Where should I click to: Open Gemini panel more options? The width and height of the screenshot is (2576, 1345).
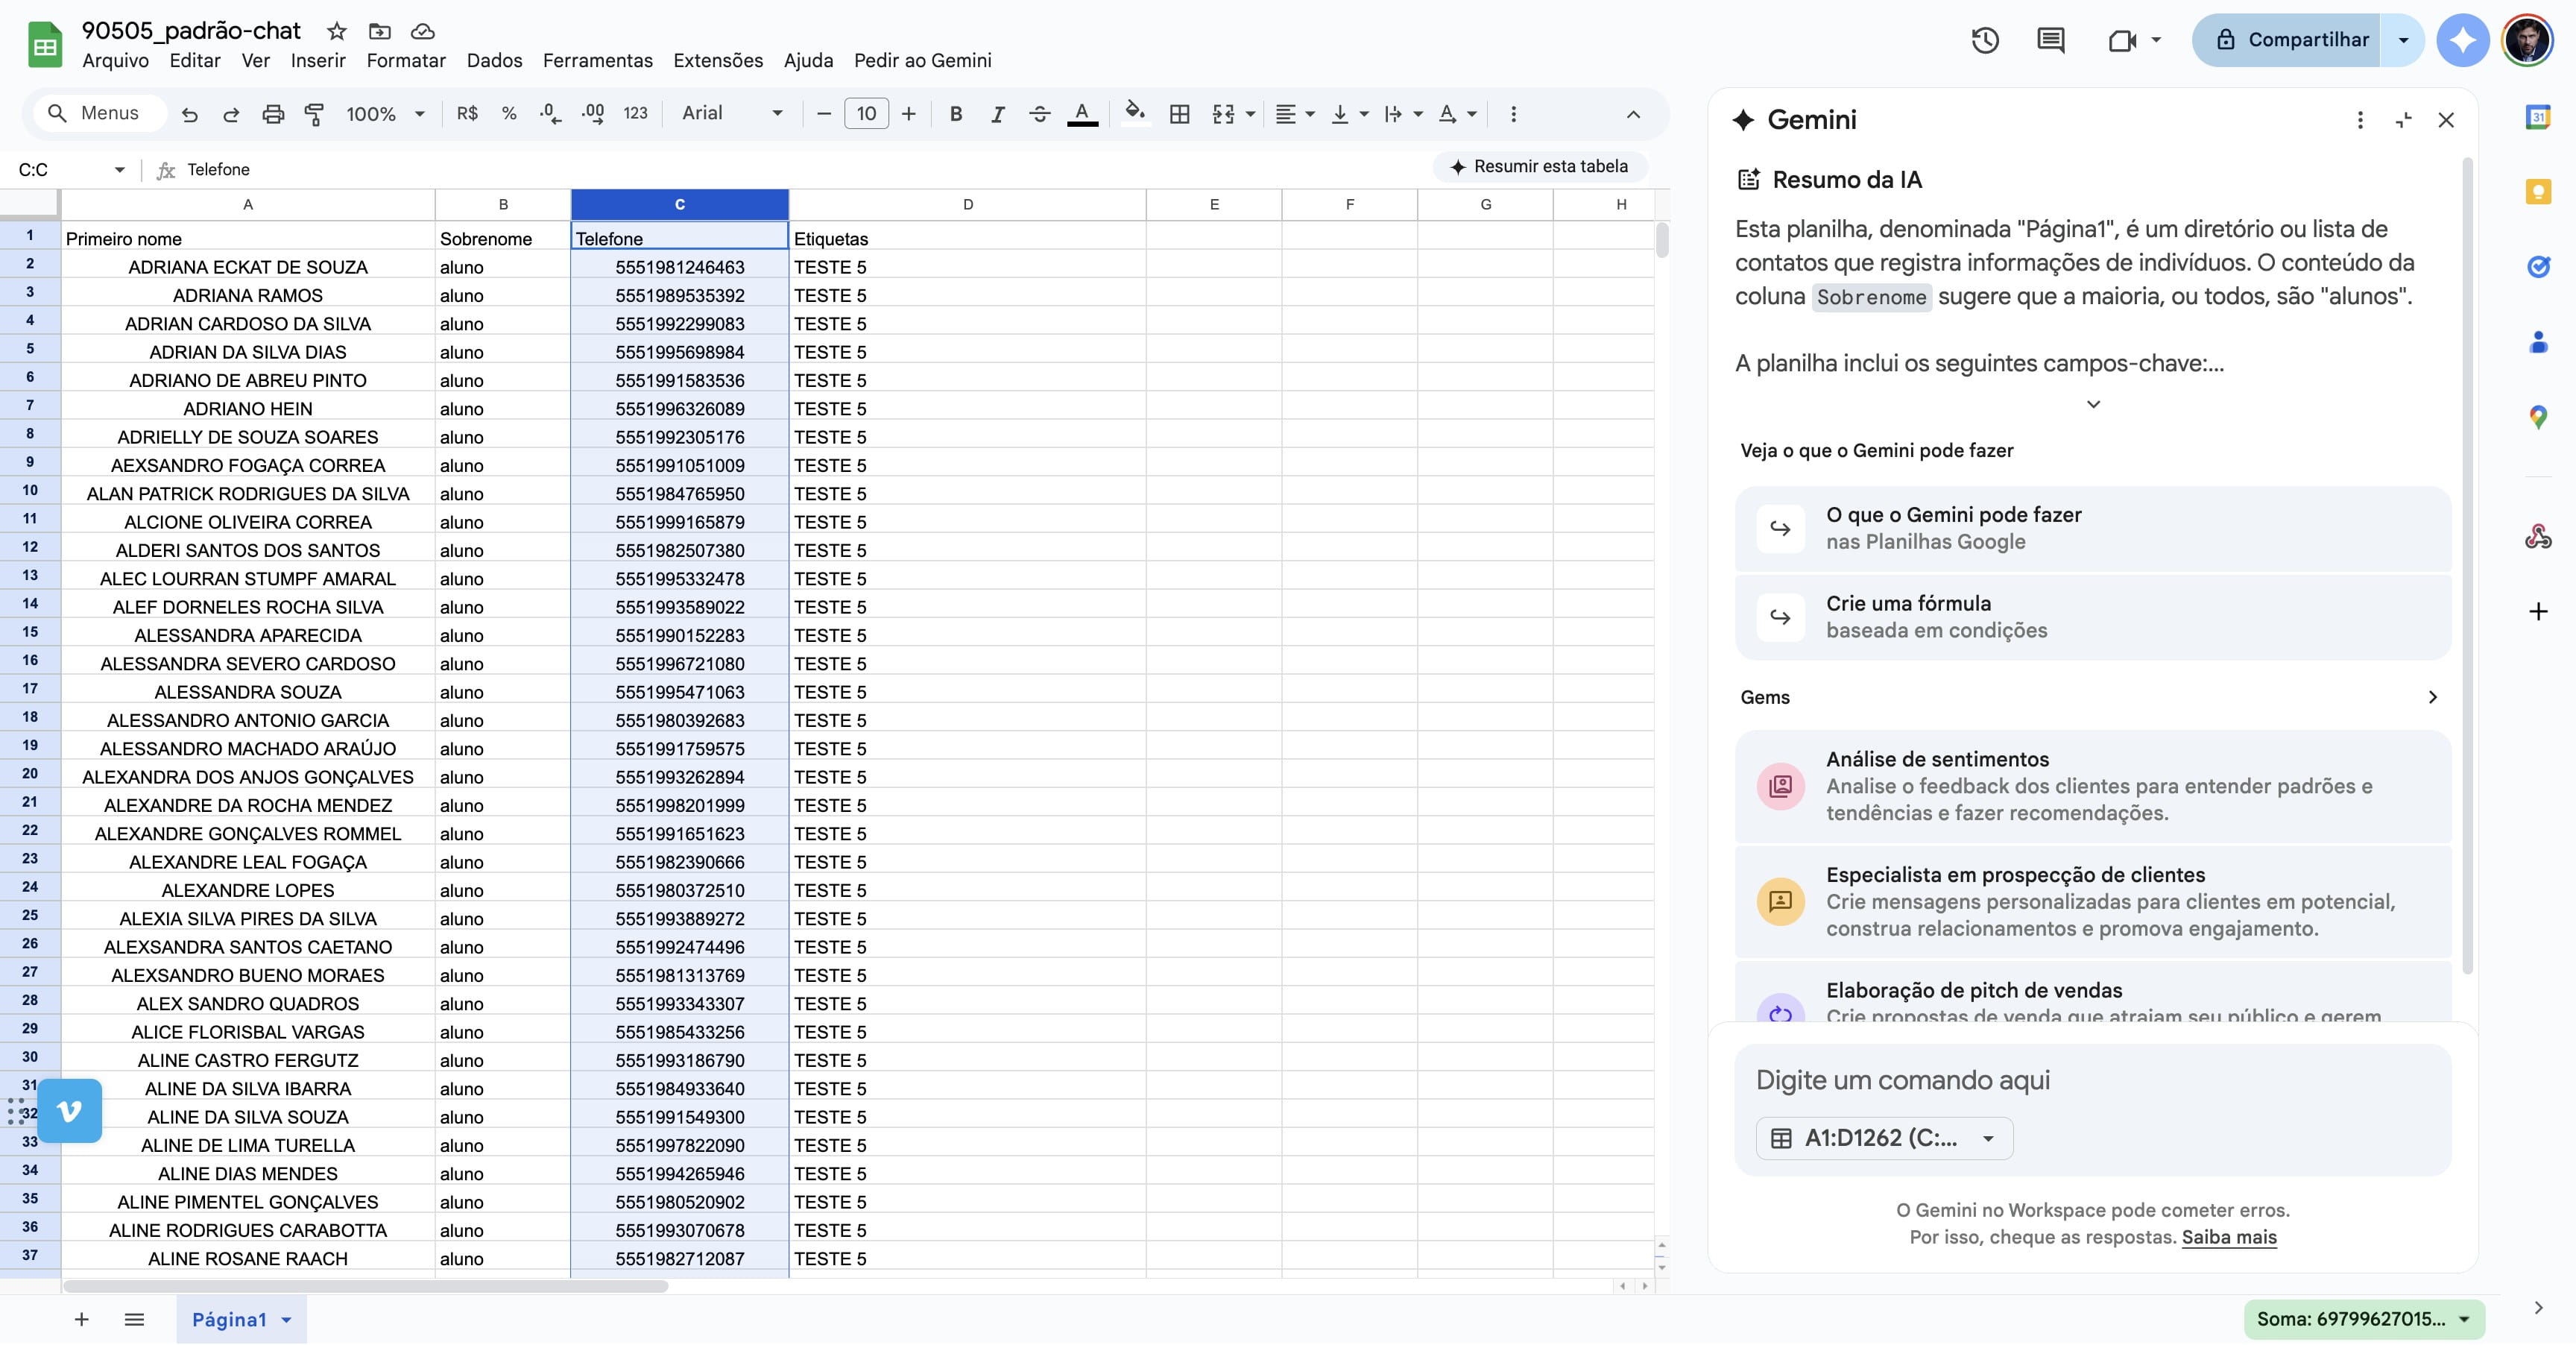(2360, 120)
